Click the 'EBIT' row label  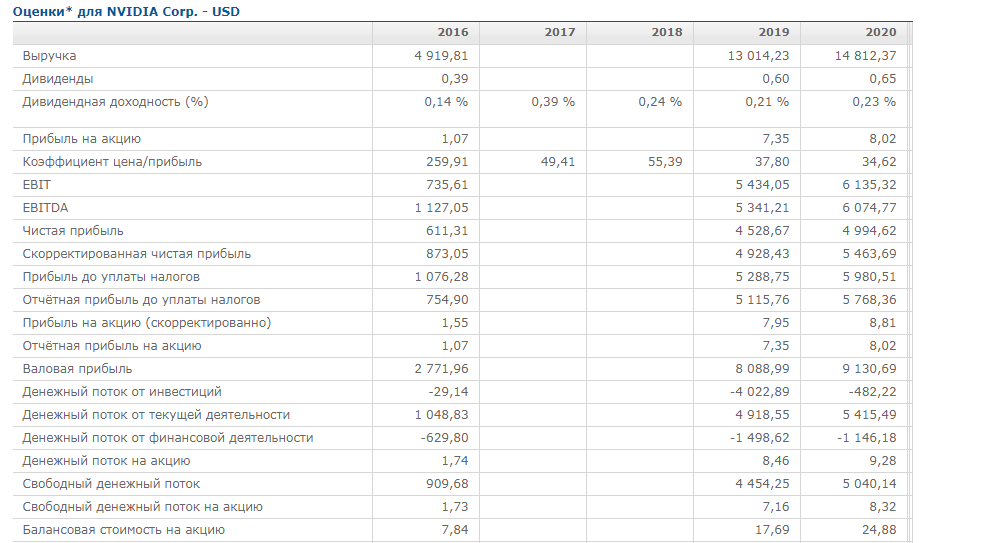coord(37,184)
